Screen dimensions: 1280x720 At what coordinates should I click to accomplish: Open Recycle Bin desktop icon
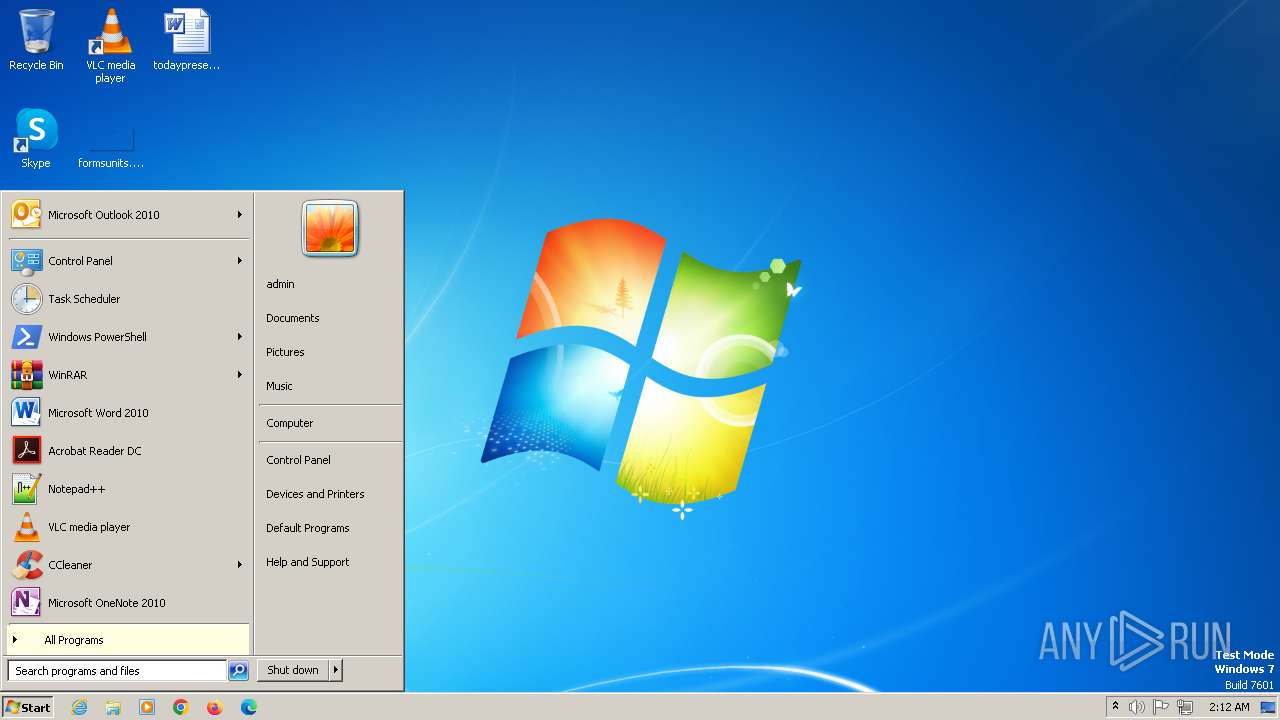pos(36,40)
